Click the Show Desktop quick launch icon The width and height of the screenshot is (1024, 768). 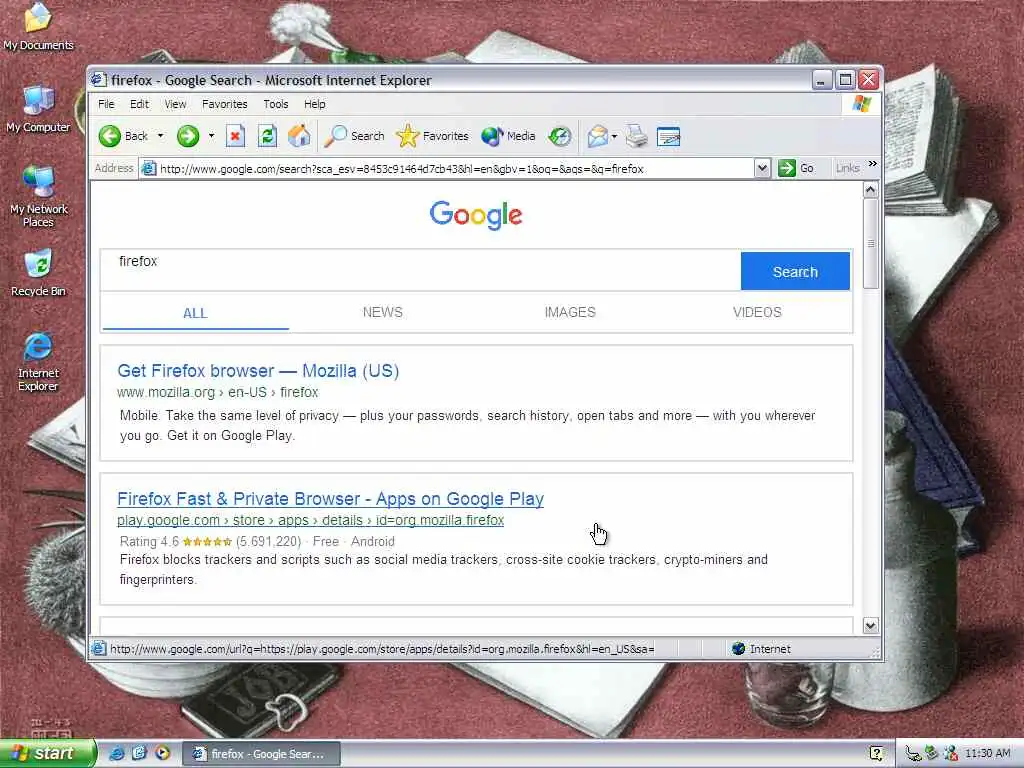139,753
